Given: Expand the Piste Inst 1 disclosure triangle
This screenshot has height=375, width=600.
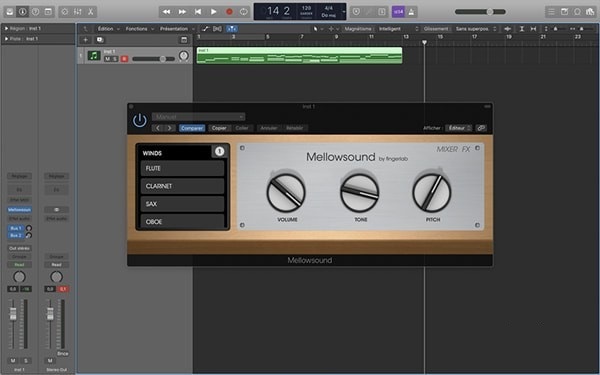Looking at the screenshot, I should tap(6, 39).
